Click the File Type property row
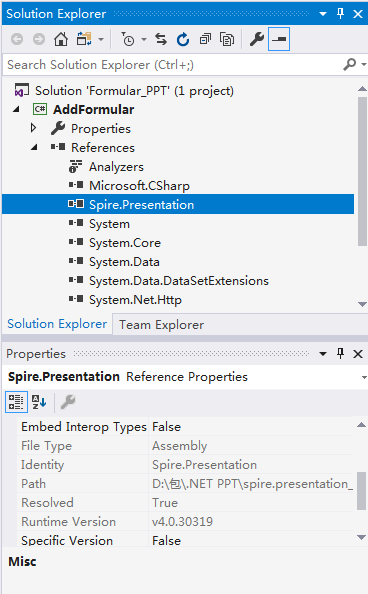 (186, 446)
